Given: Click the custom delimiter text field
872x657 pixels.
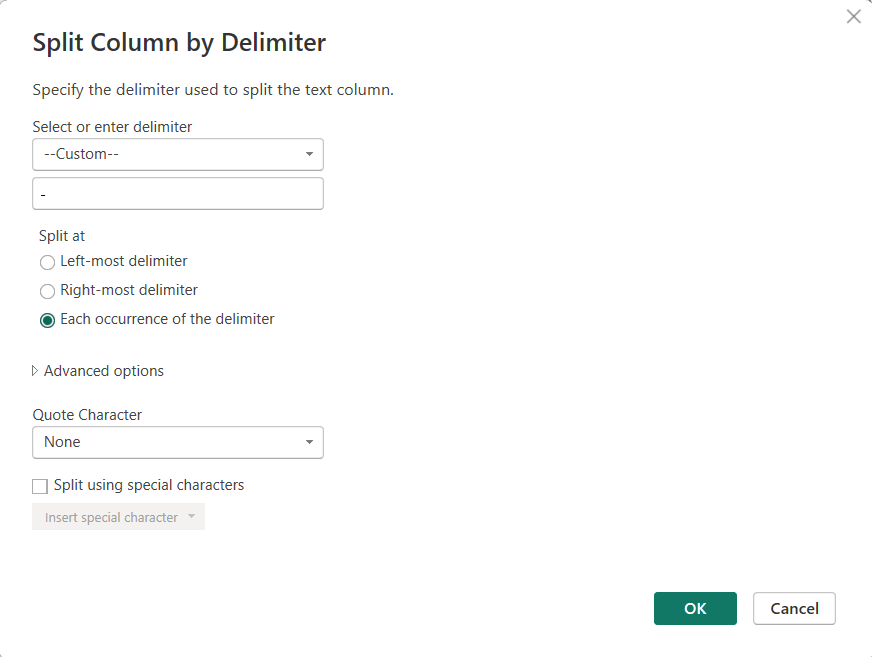Looking at the screenshot, I should click(178, 194).
